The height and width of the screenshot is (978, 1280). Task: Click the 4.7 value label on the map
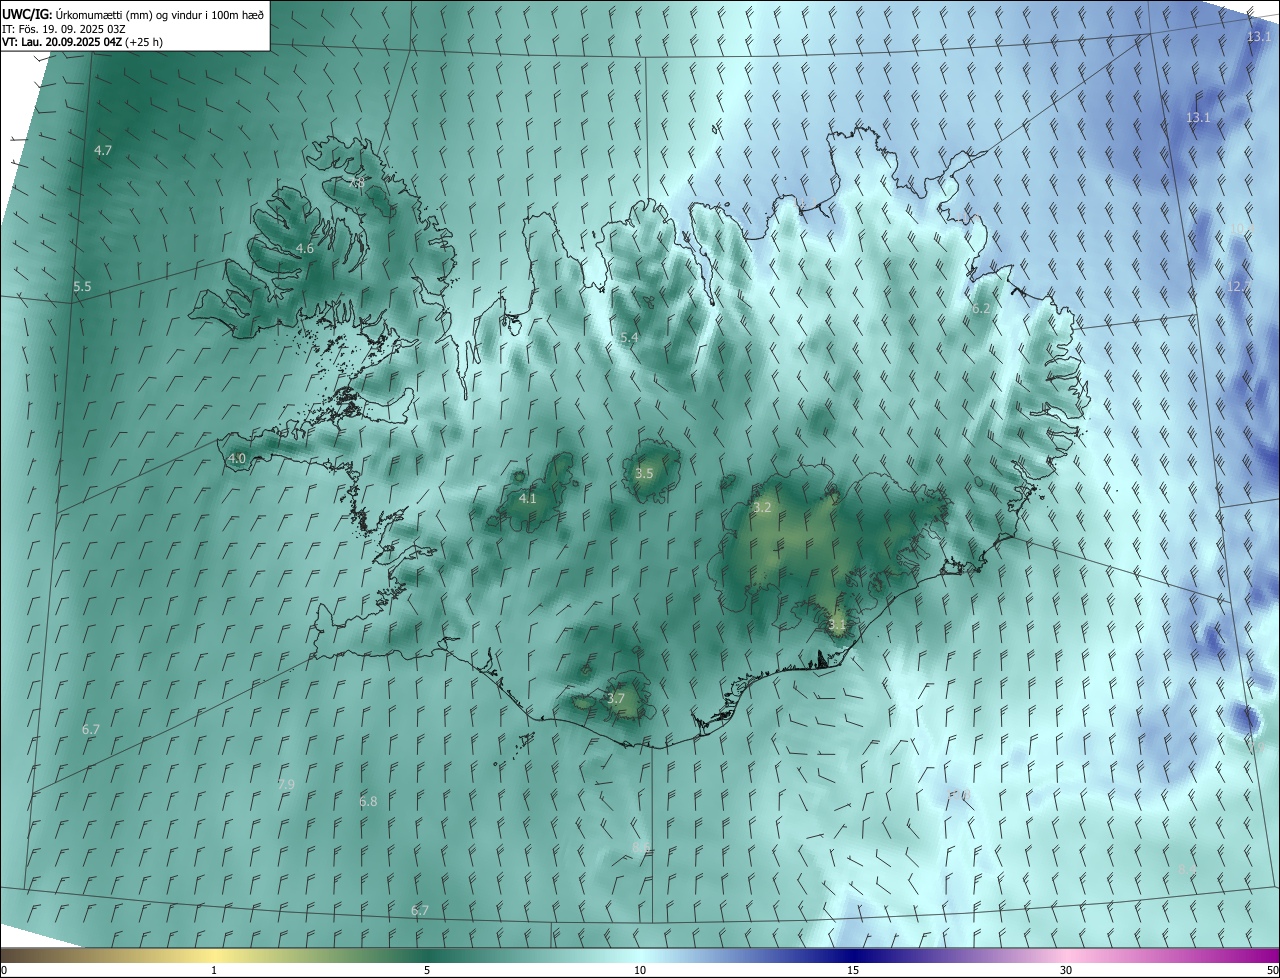[x=103, y=150]
